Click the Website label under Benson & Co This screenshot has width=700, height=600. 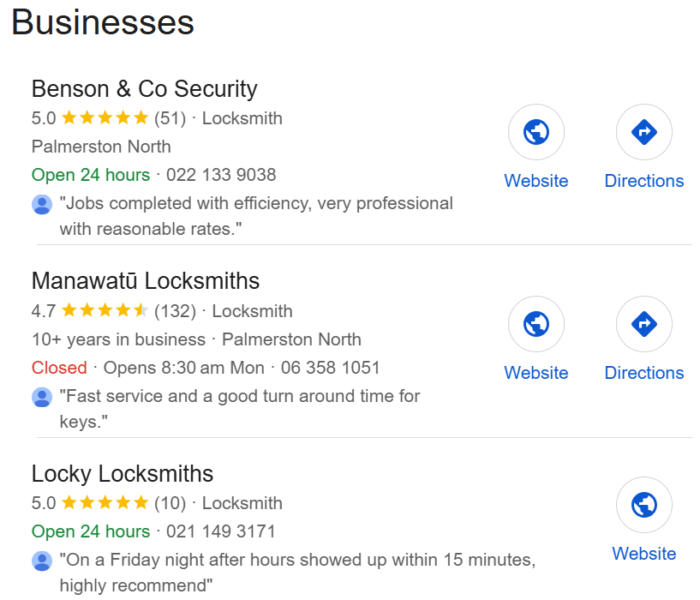pyautogui.click(x=536, y=181)
